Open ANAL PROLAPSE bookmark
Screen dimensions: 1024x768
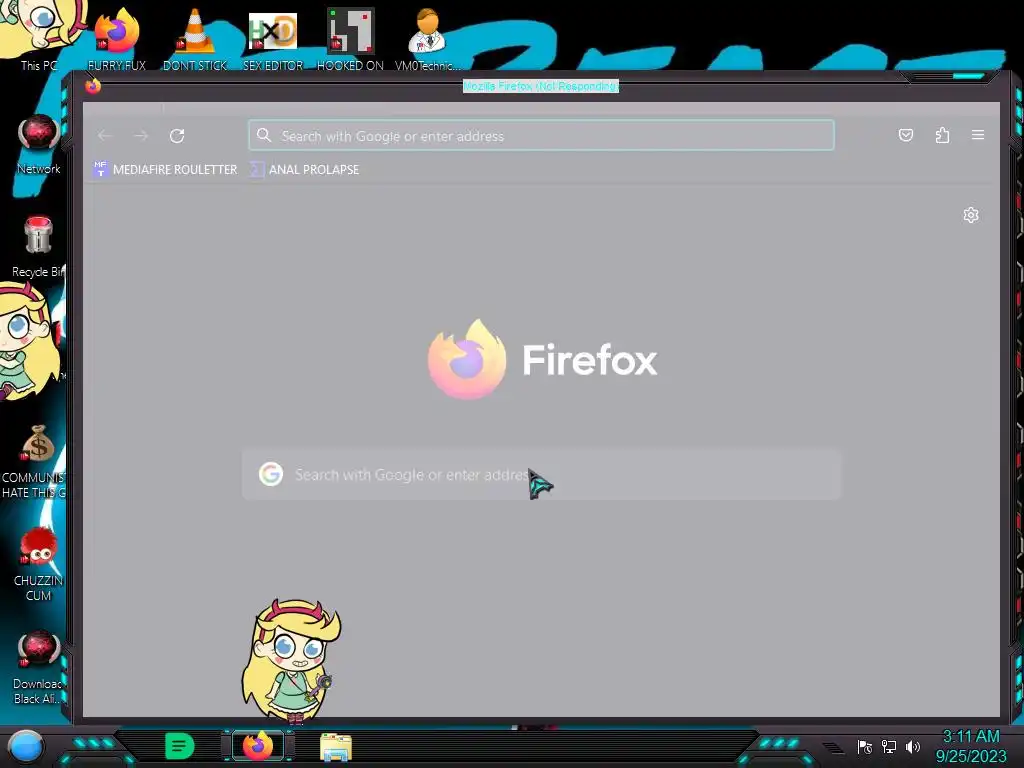coord(305,170)
